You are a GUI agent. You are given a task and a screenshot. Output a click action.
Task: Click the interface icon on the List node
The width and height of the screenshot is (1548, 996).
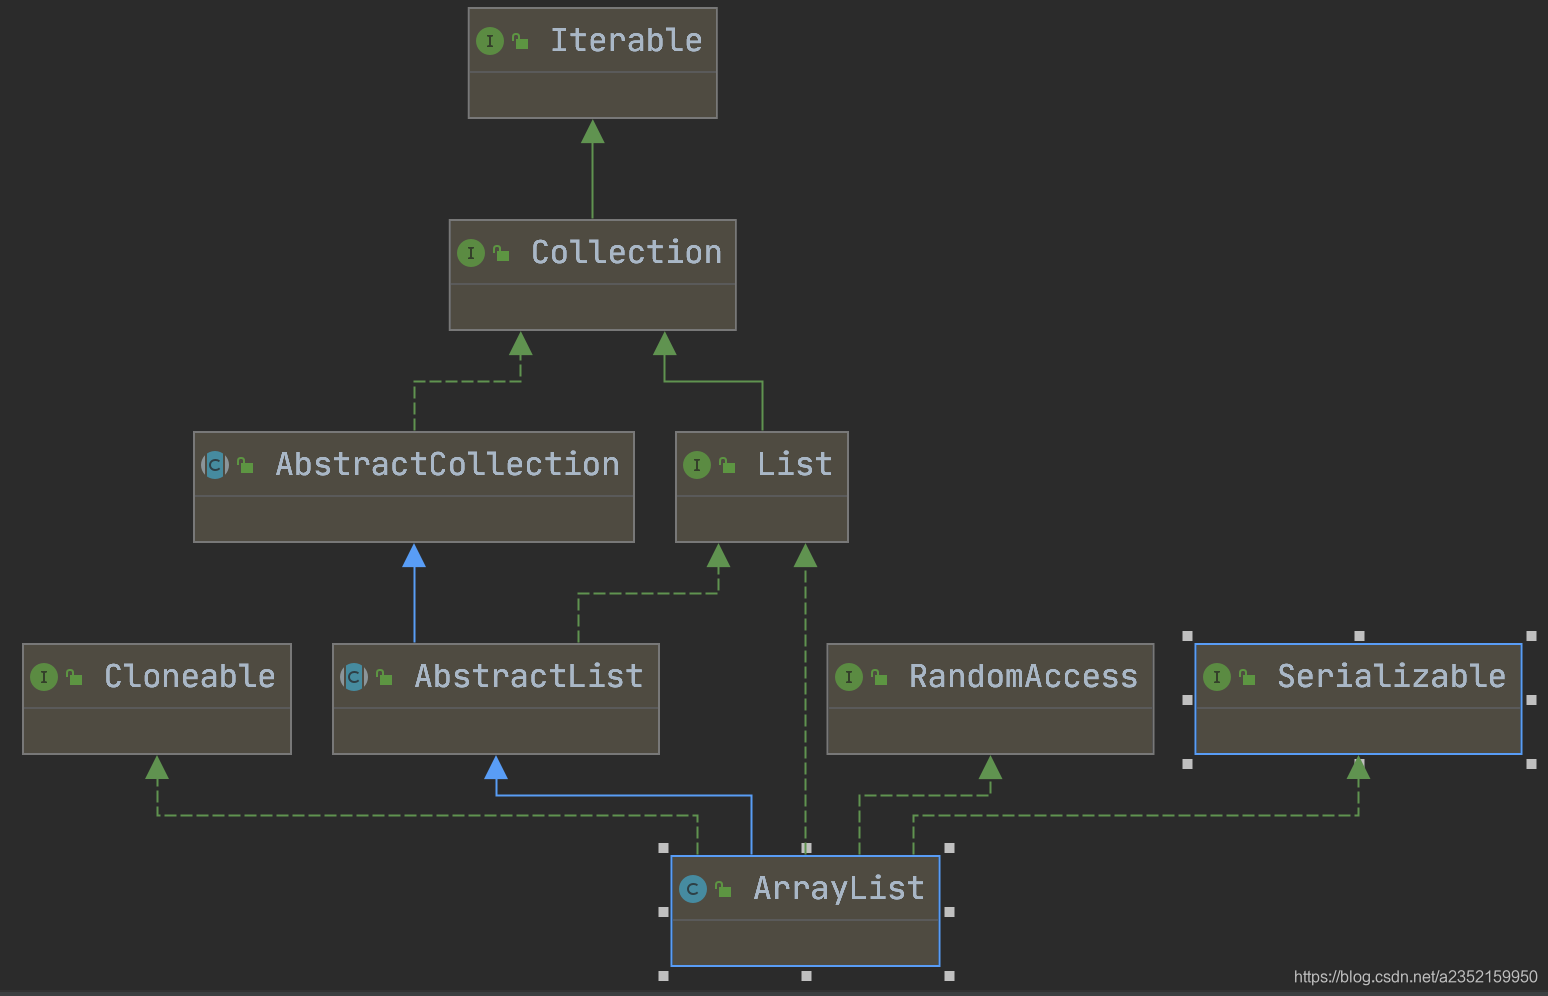696,464
